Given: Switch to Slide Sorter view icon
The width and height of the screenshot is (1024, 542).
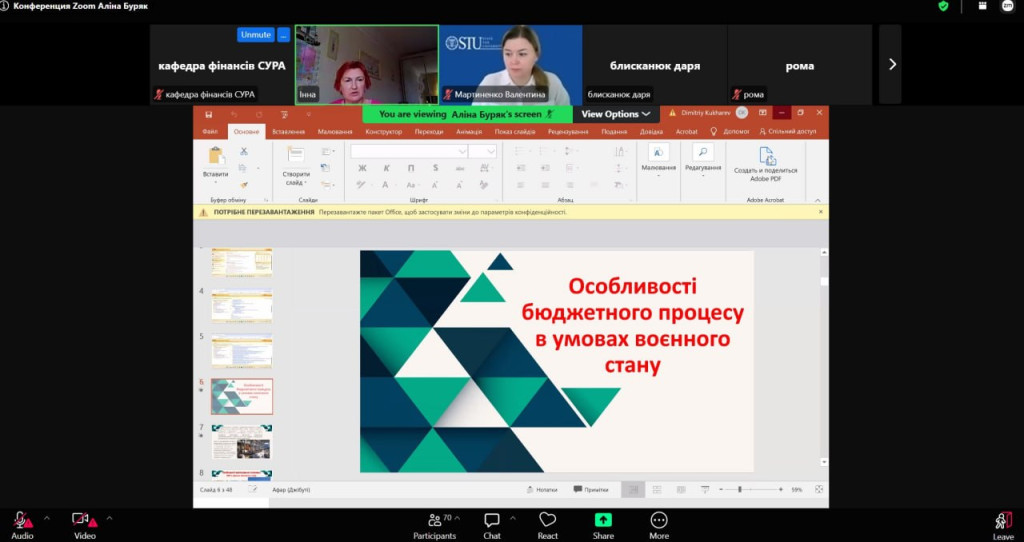Looking at the screenshot, I should click(657, 489).
